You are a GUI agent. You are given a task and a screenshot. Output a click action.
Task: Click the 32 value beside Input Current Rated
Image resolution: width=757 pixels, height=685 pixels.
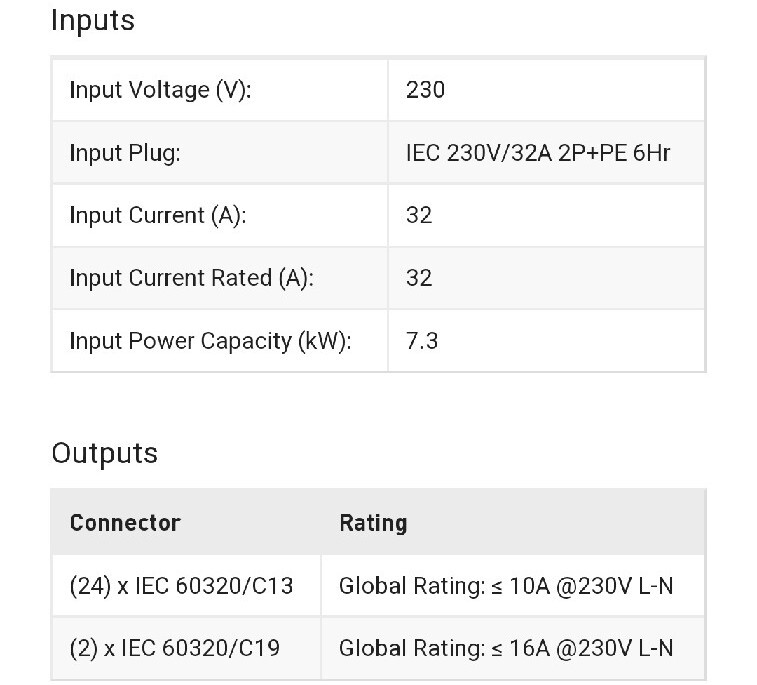point(419,278)
